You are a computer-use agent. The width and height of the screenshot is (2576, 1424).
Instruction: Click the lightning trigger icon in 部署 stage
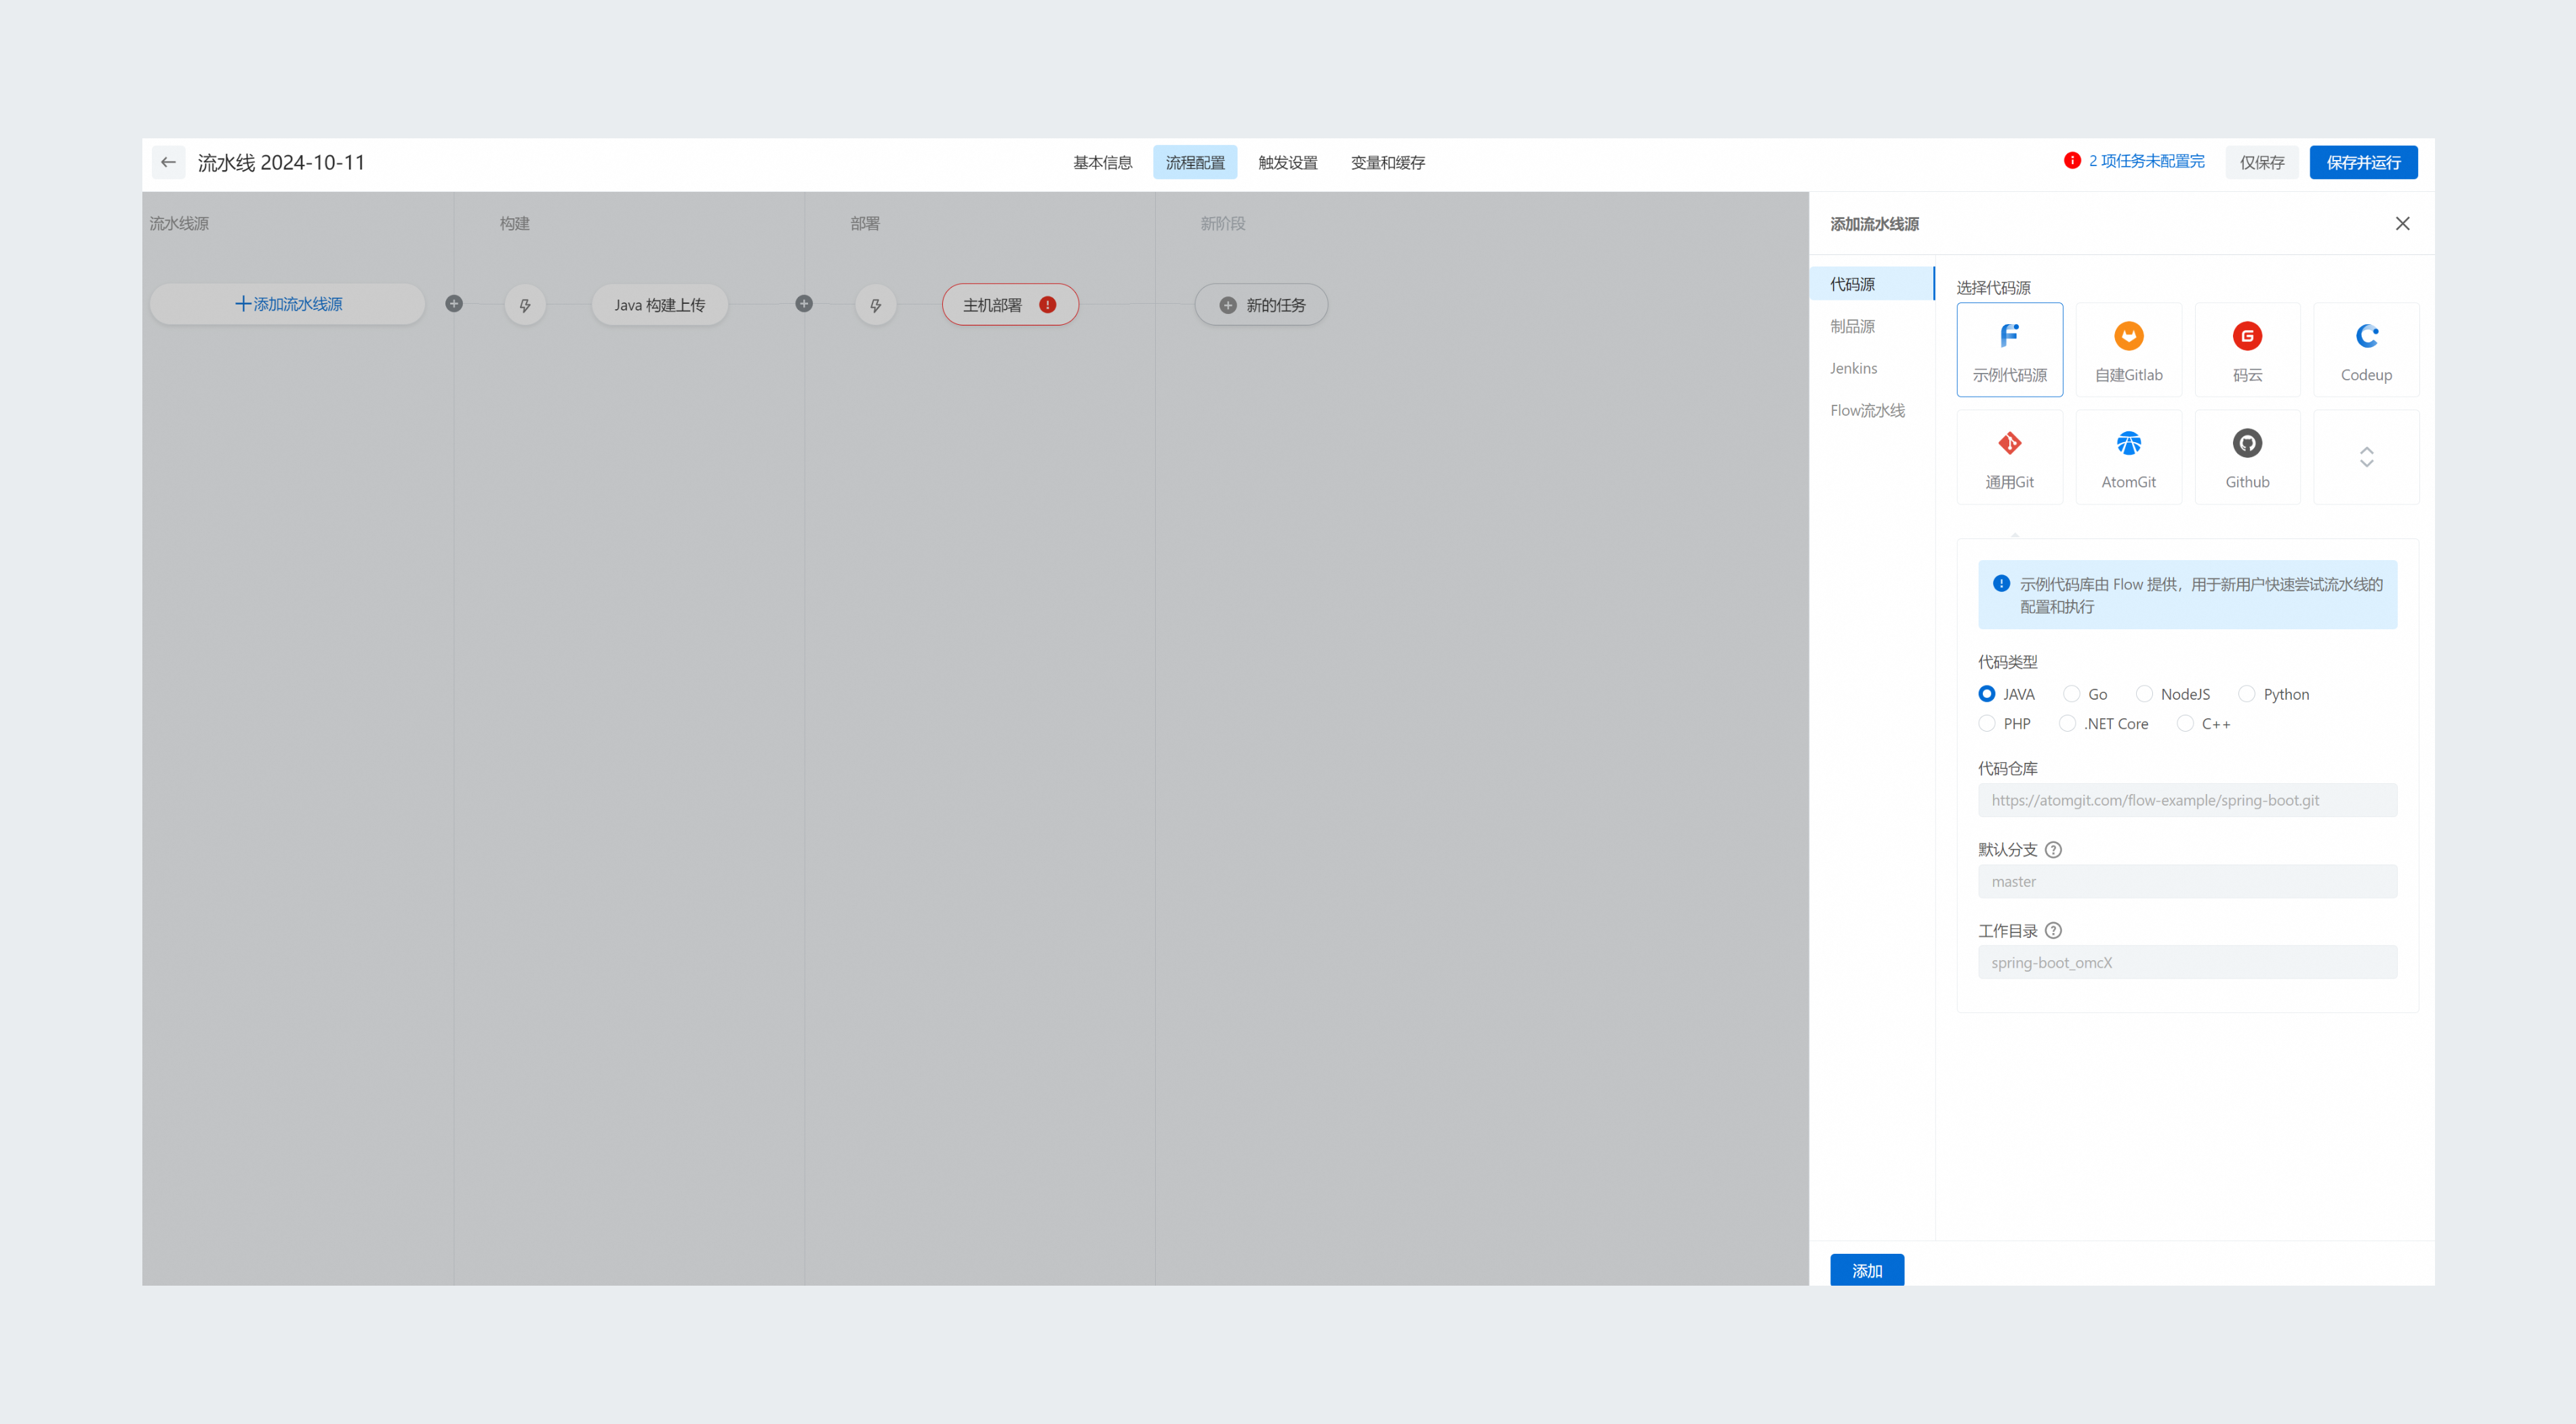coord(875,305)
